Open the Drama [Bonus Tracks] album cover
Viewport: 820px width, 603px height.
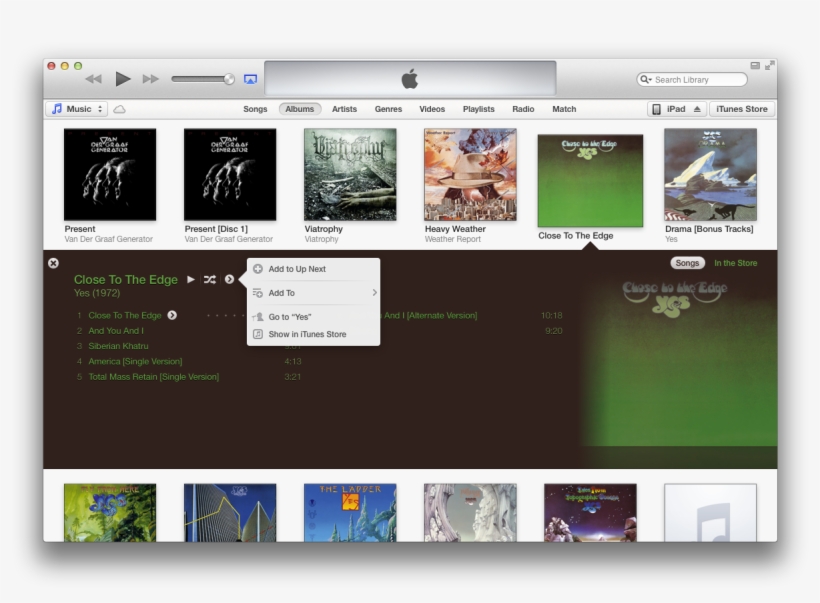(x=710, y=174)
